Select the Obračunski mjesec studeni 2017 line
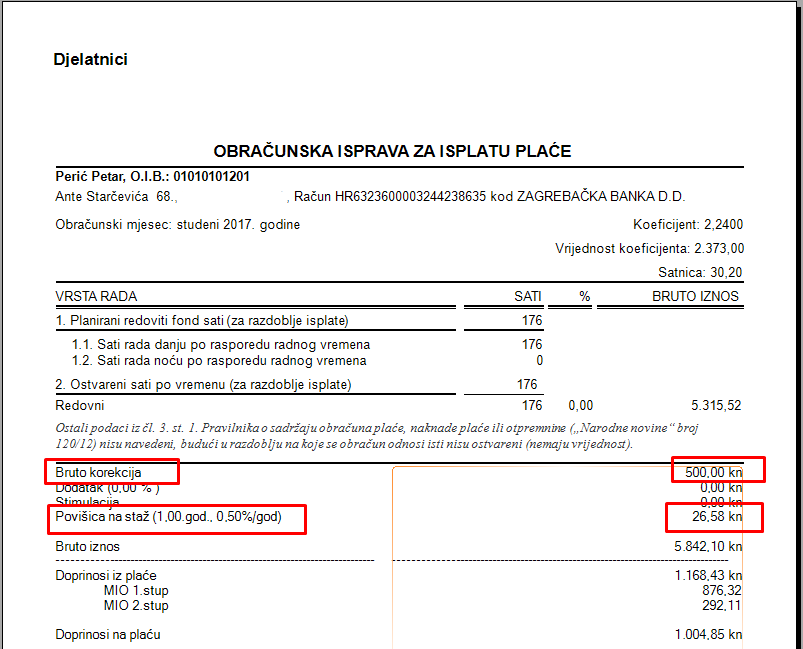803x649 pixels. [177, 225]
